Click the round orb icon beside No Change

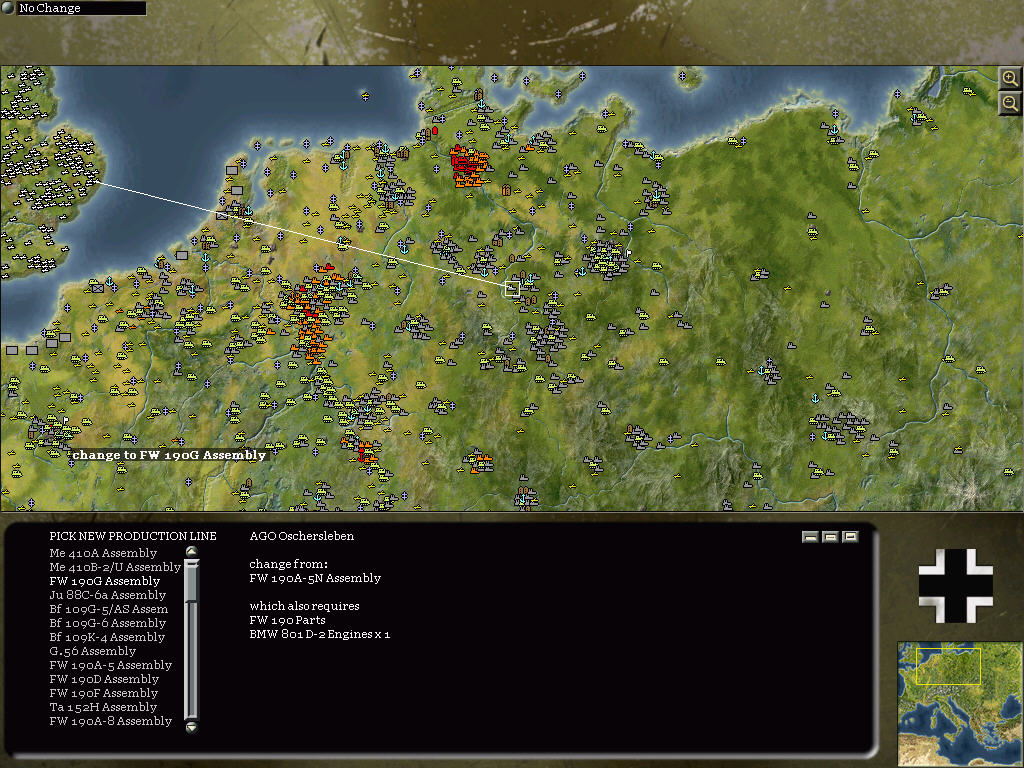coord(7,8)
